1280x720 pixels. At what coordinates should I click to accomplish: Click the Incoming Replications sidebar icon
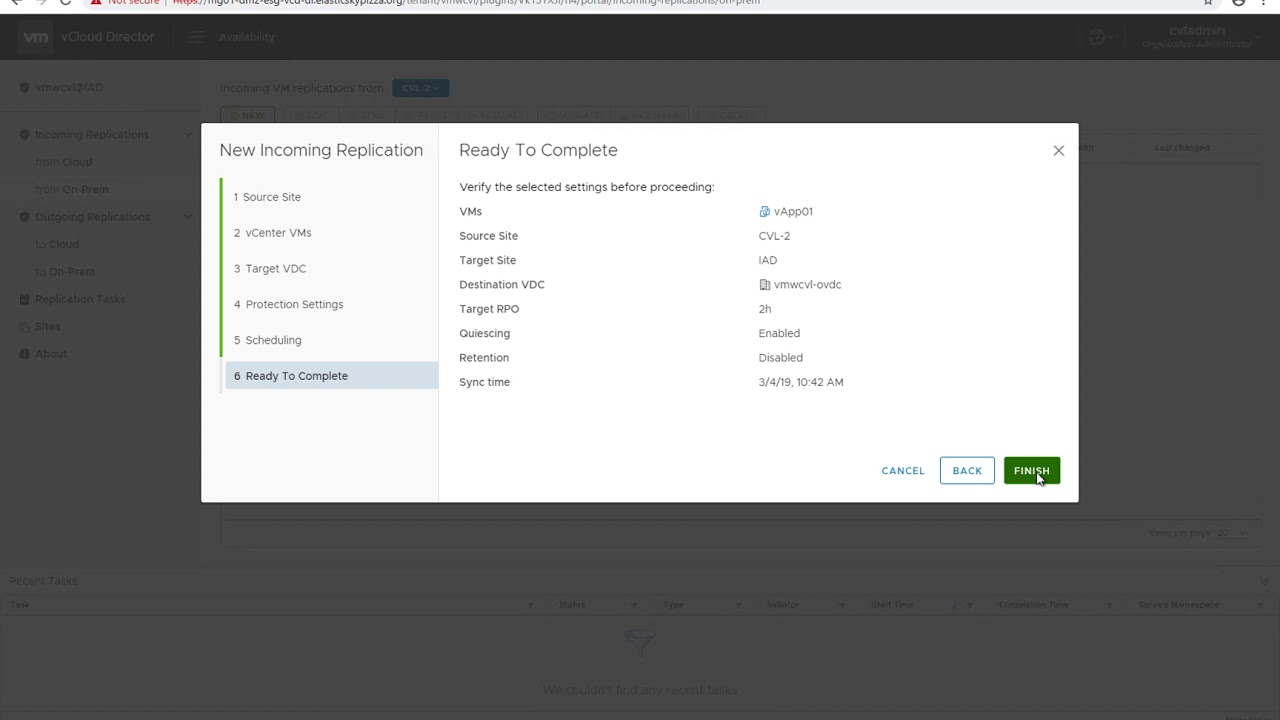click(25, 134)
